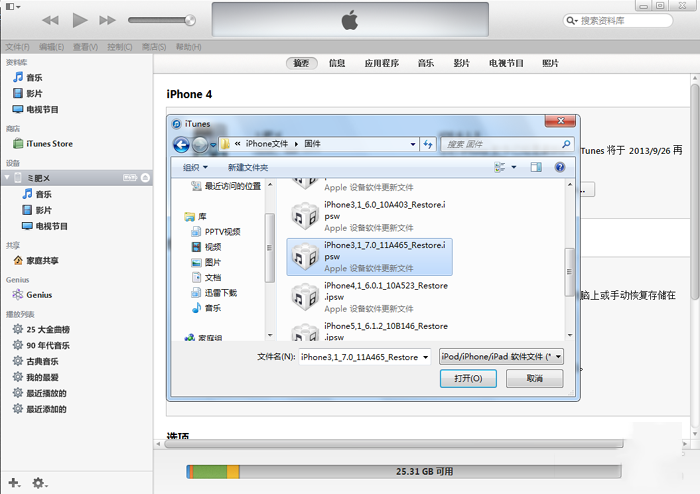
Task: Select 图片 library in navigation pane
Action: [206, 262]
